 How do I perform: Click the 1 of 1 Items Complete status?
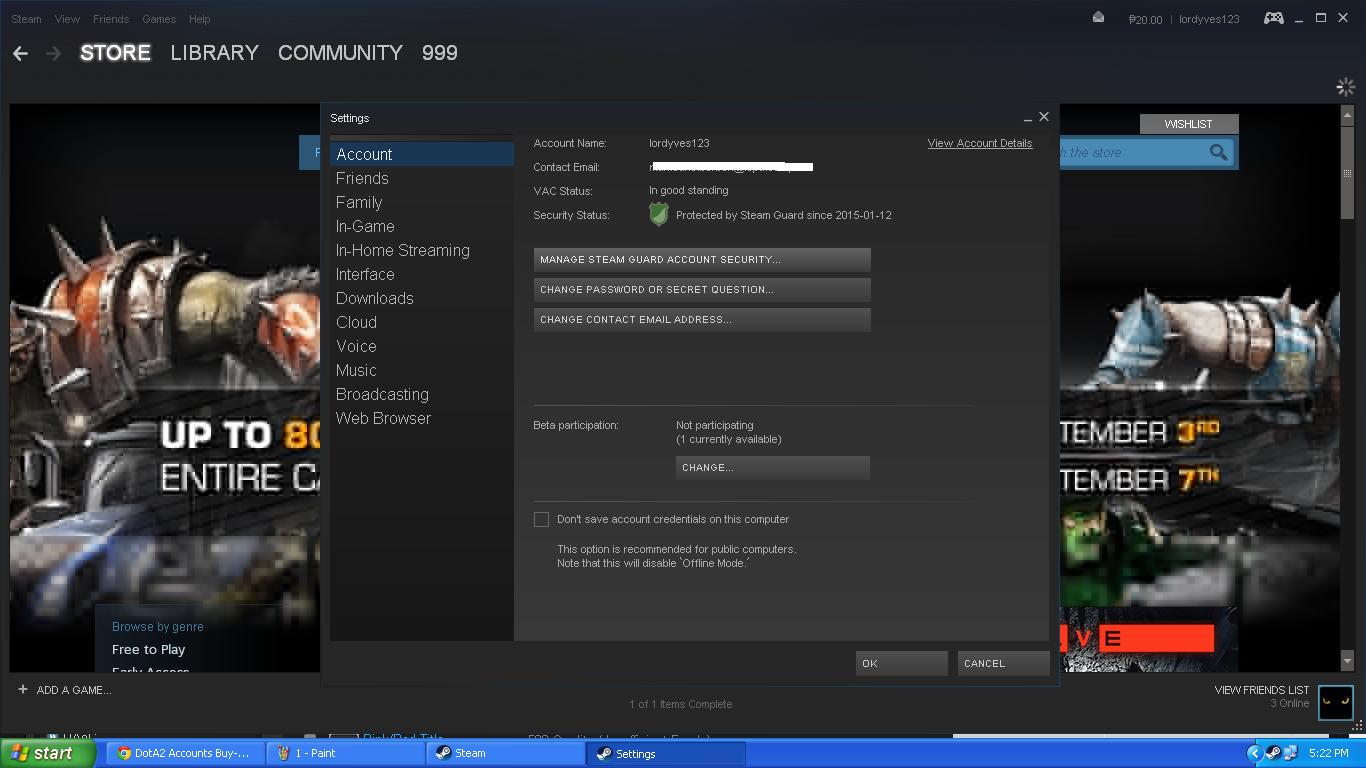[681, 704]
